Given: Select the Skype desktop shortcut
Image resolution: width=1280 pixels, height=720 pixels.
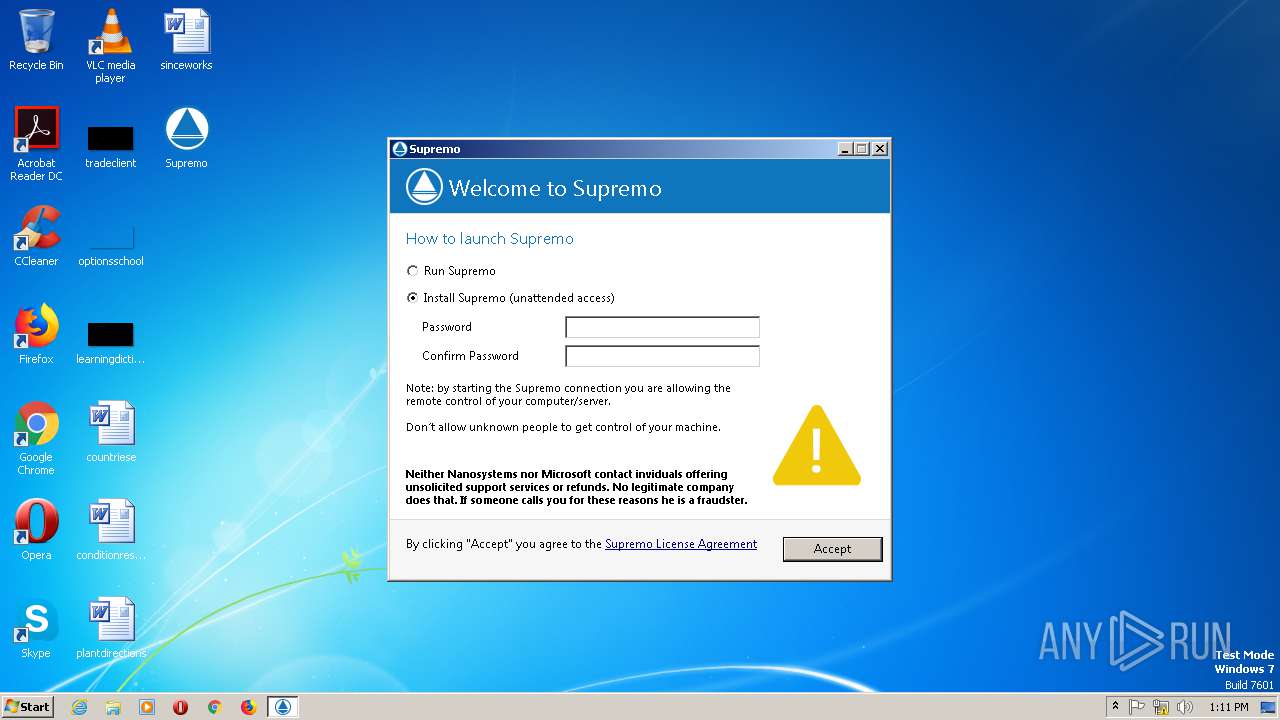Looking at the screenshot, I should pyautogui.click(x=36, y=628).
